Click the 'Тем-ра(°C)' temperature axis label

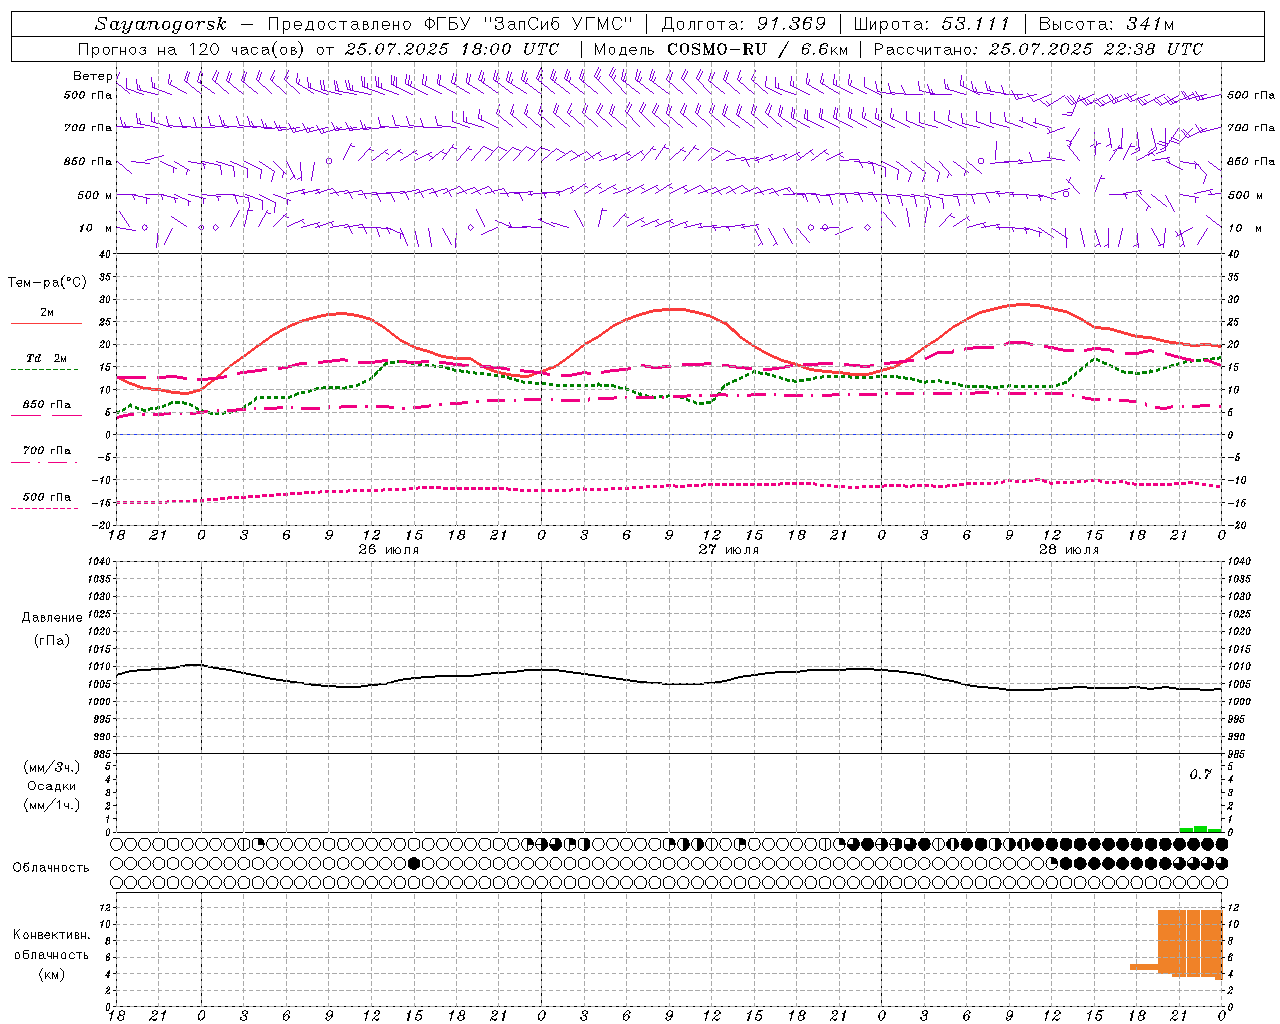(47, 283)
